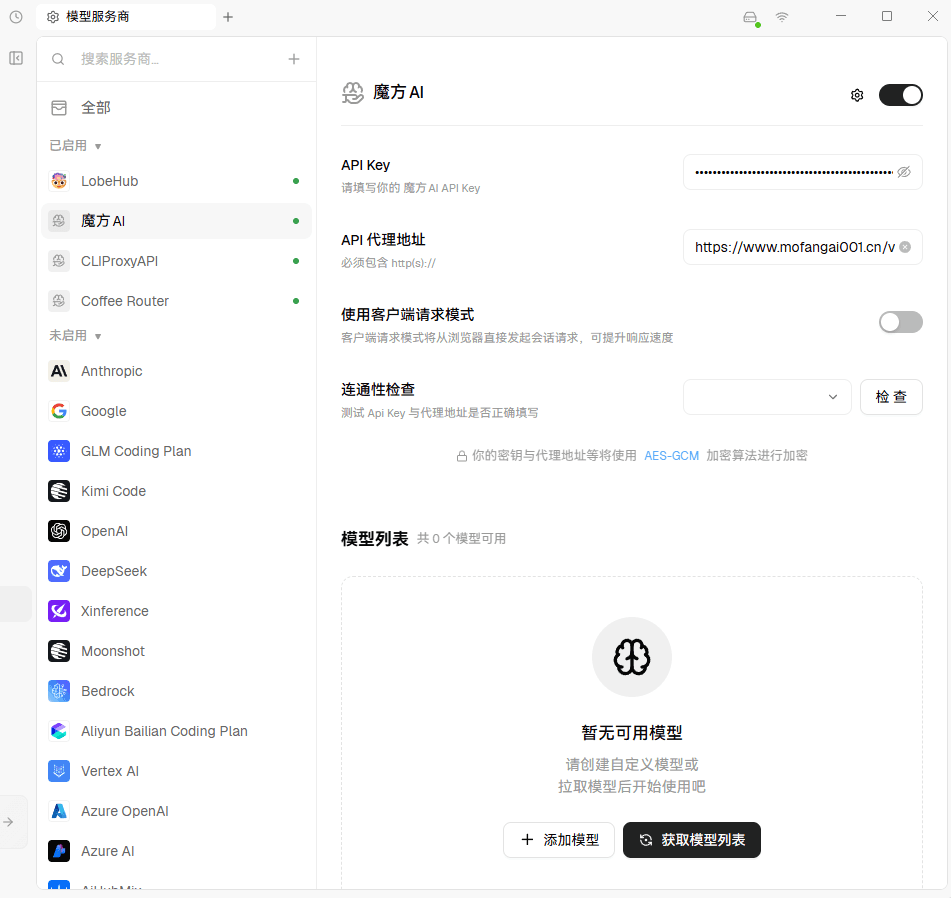Click the Bedrock logo icon
The image size is (951, 898).
[59, 691]
